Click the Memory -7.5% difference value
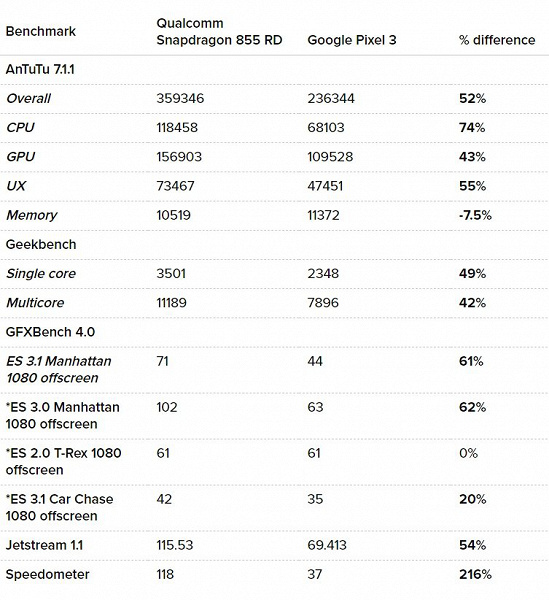Viewport: 549px width, 600px height. pyautogui.click(x=475, y=215)
